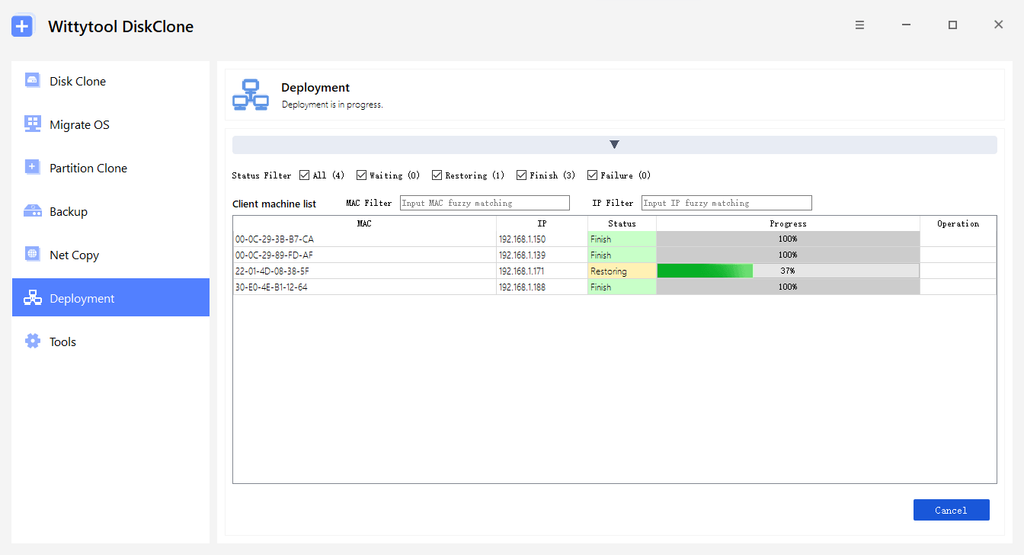The width and height of the screenshot is (1024, 555).
Task: Click the Wittytool DiskClone logo icon
Action: (22, 26)
